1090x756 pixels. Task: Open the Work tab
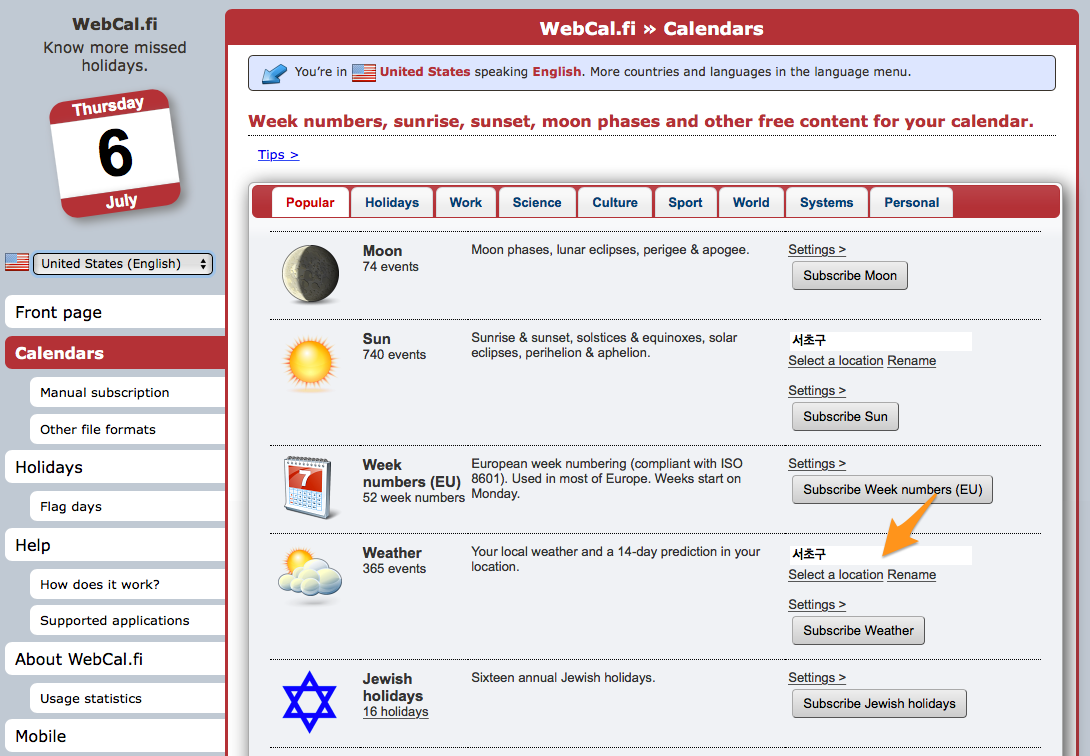tap(466, 202)
